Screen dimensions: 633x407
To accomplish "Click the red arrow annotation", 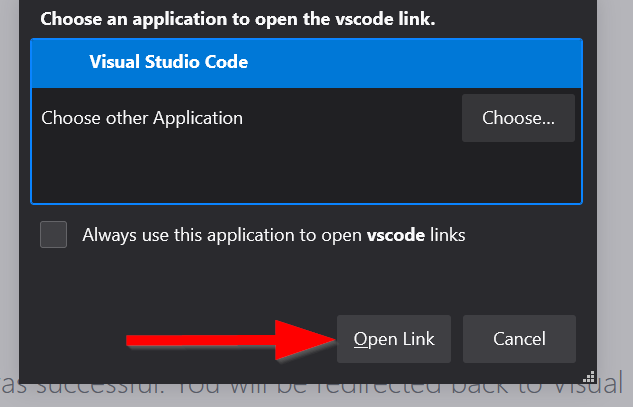I will click(230, 340).
